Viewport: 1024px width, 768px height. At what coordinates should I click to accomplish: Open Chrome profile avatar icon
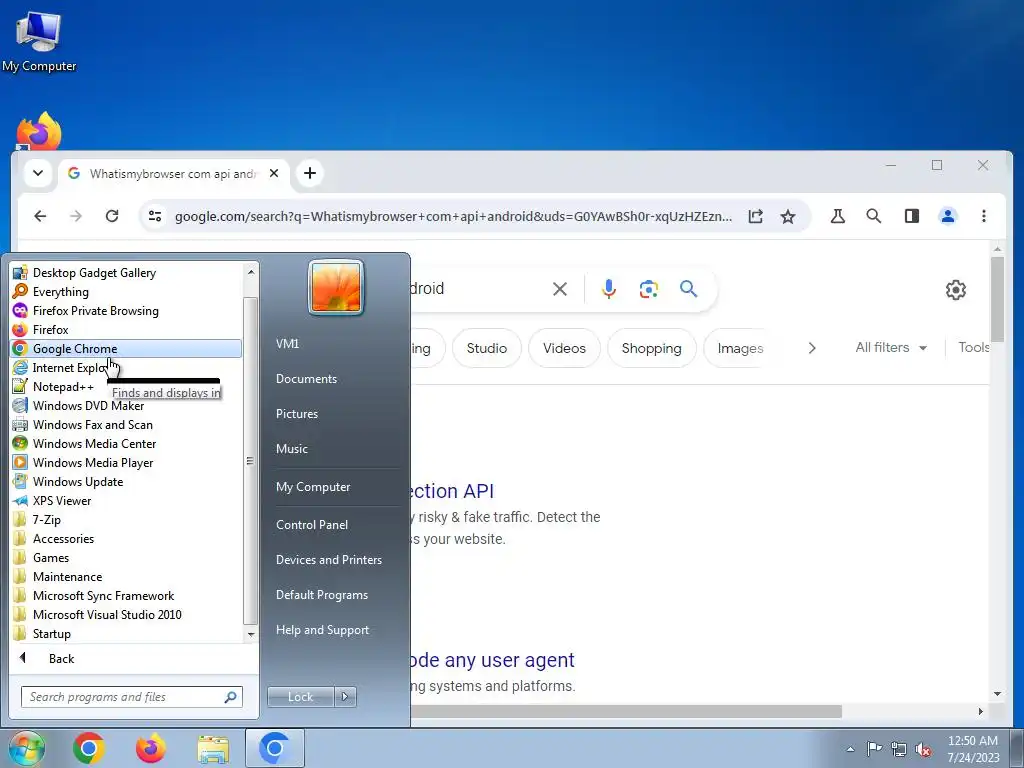[x=948, y=216]
